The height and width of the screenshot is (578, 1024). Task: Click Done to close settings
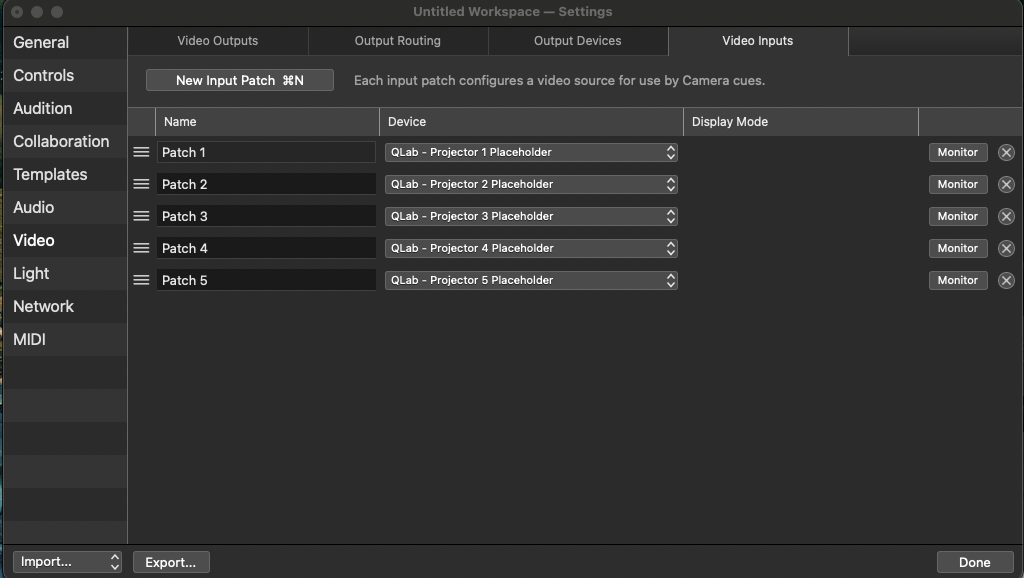click(x=973, y=561)
